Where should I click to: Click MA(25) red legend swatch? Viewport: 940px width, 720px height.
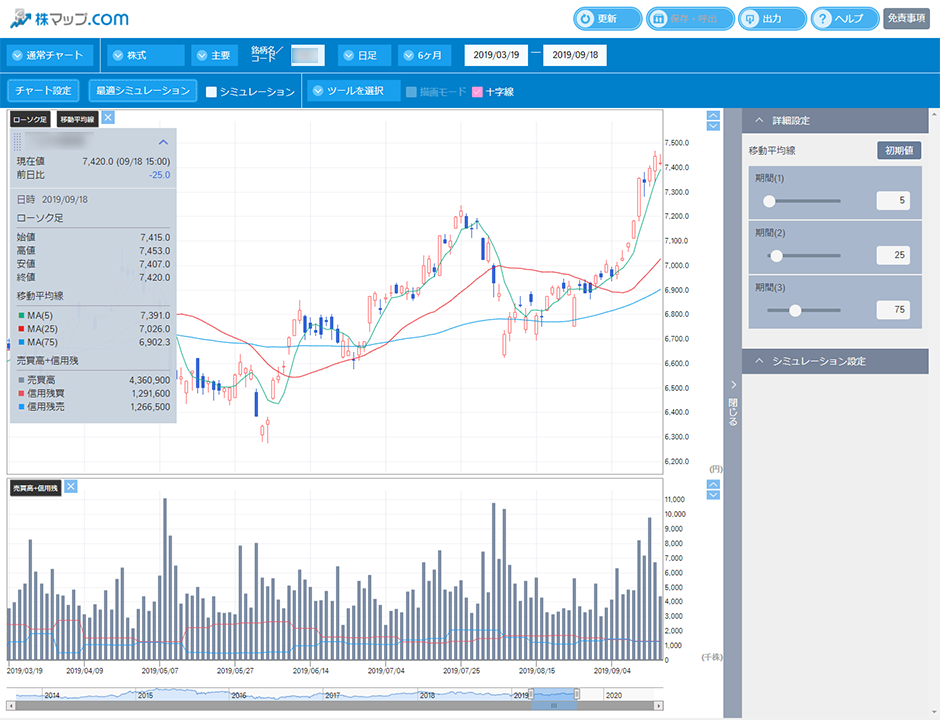21,329
